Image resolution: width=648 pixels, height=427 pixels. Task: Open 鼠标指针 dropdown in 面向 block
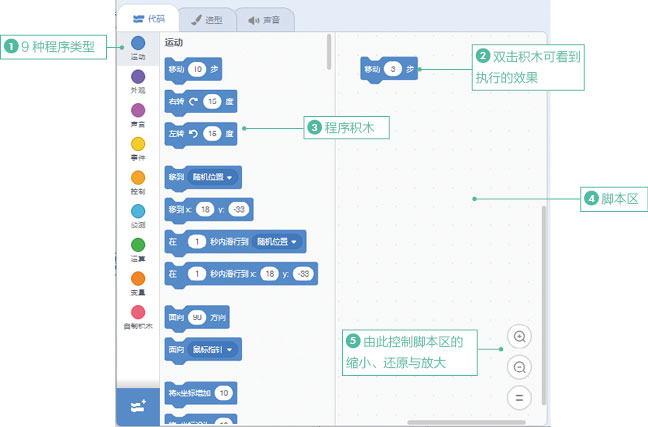(213, 350)
